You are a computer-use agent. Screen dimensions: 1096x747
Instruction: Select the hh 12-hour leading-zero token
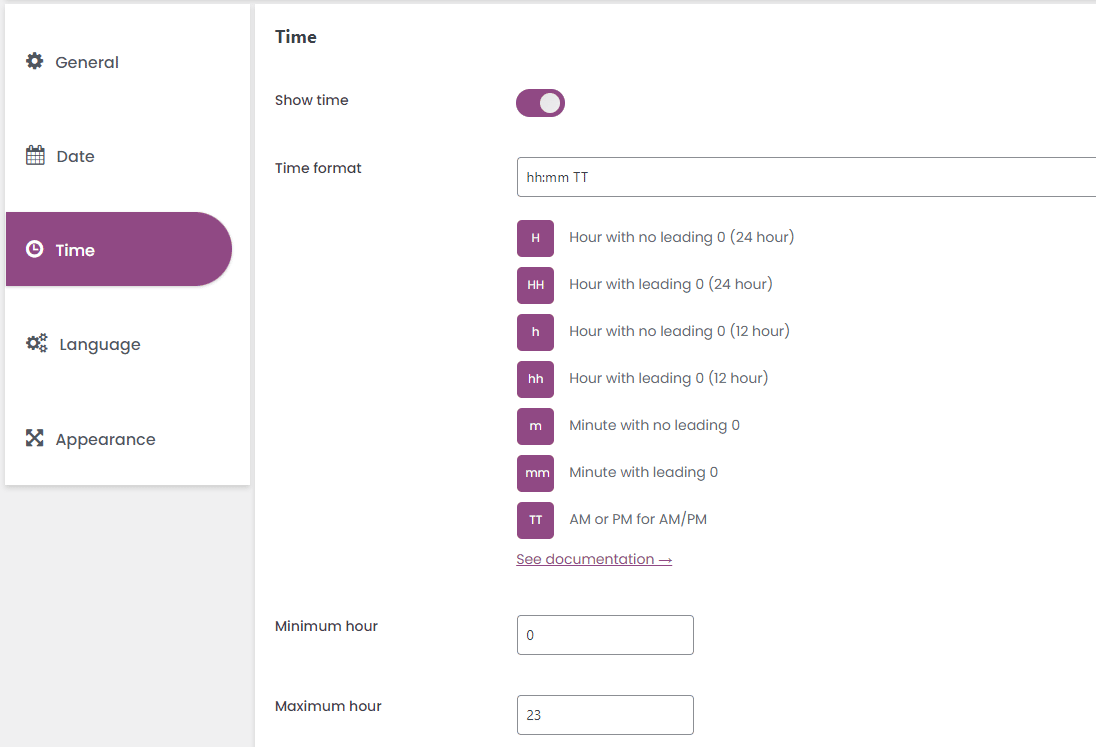click(535, 379)
